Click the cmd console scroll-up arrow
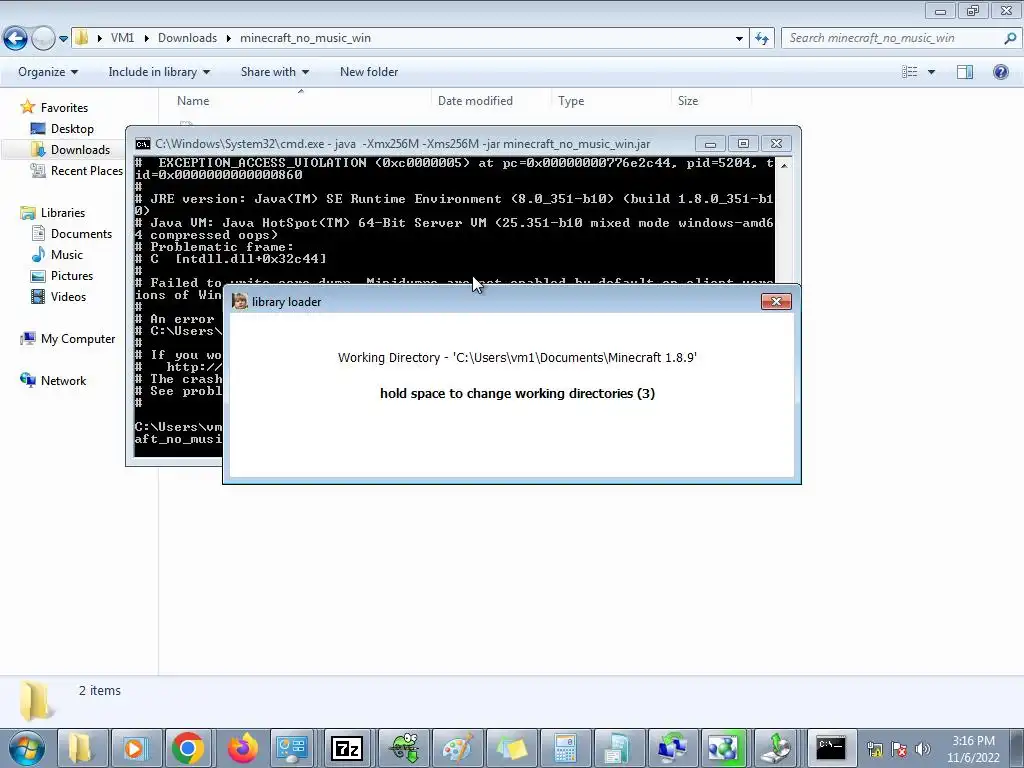 coord(784,165)
